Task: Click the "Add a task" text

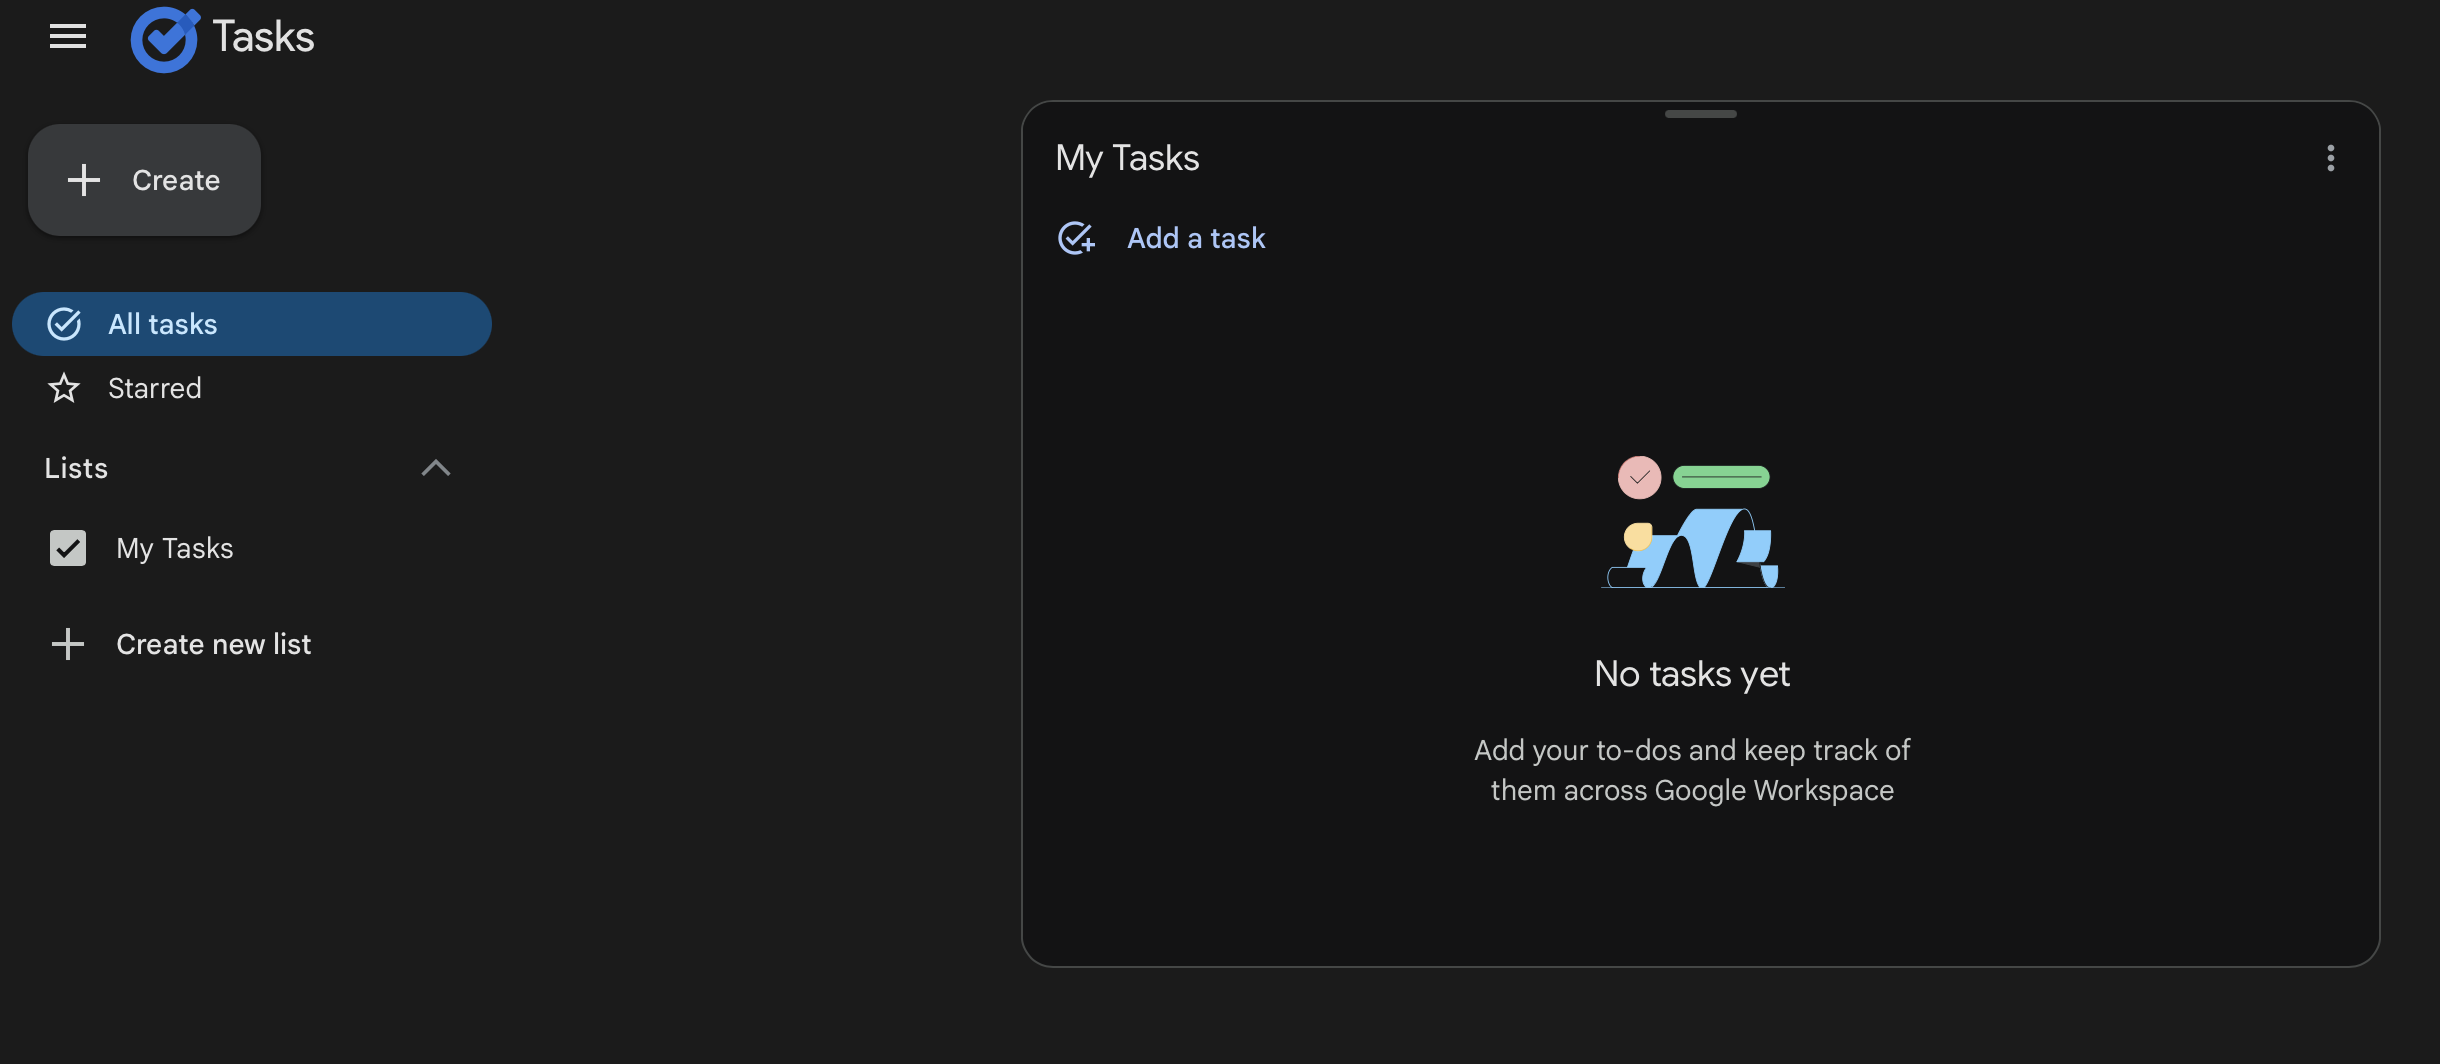Action: pyautogui.click(x=1196, y=238)
